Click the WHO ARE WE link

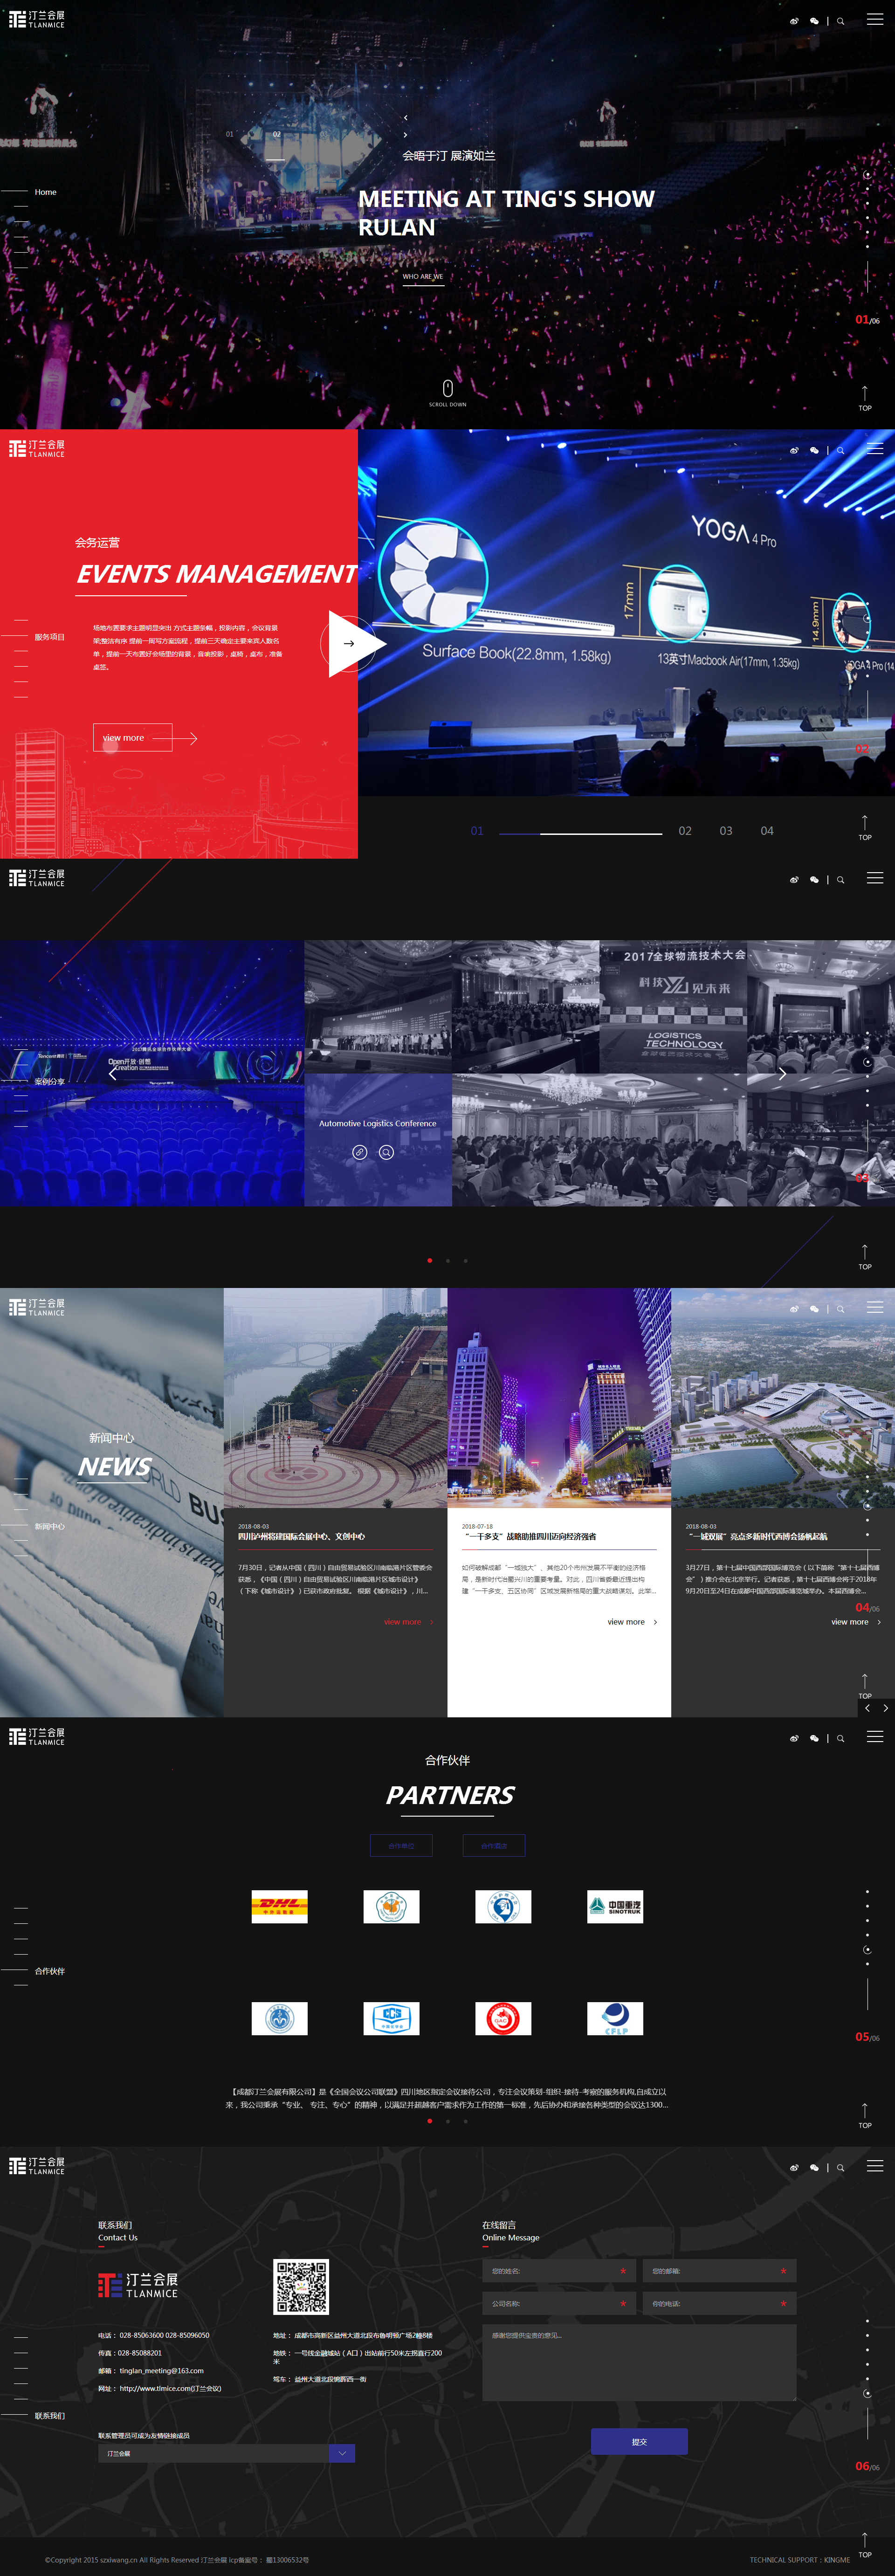click(422, 277)
